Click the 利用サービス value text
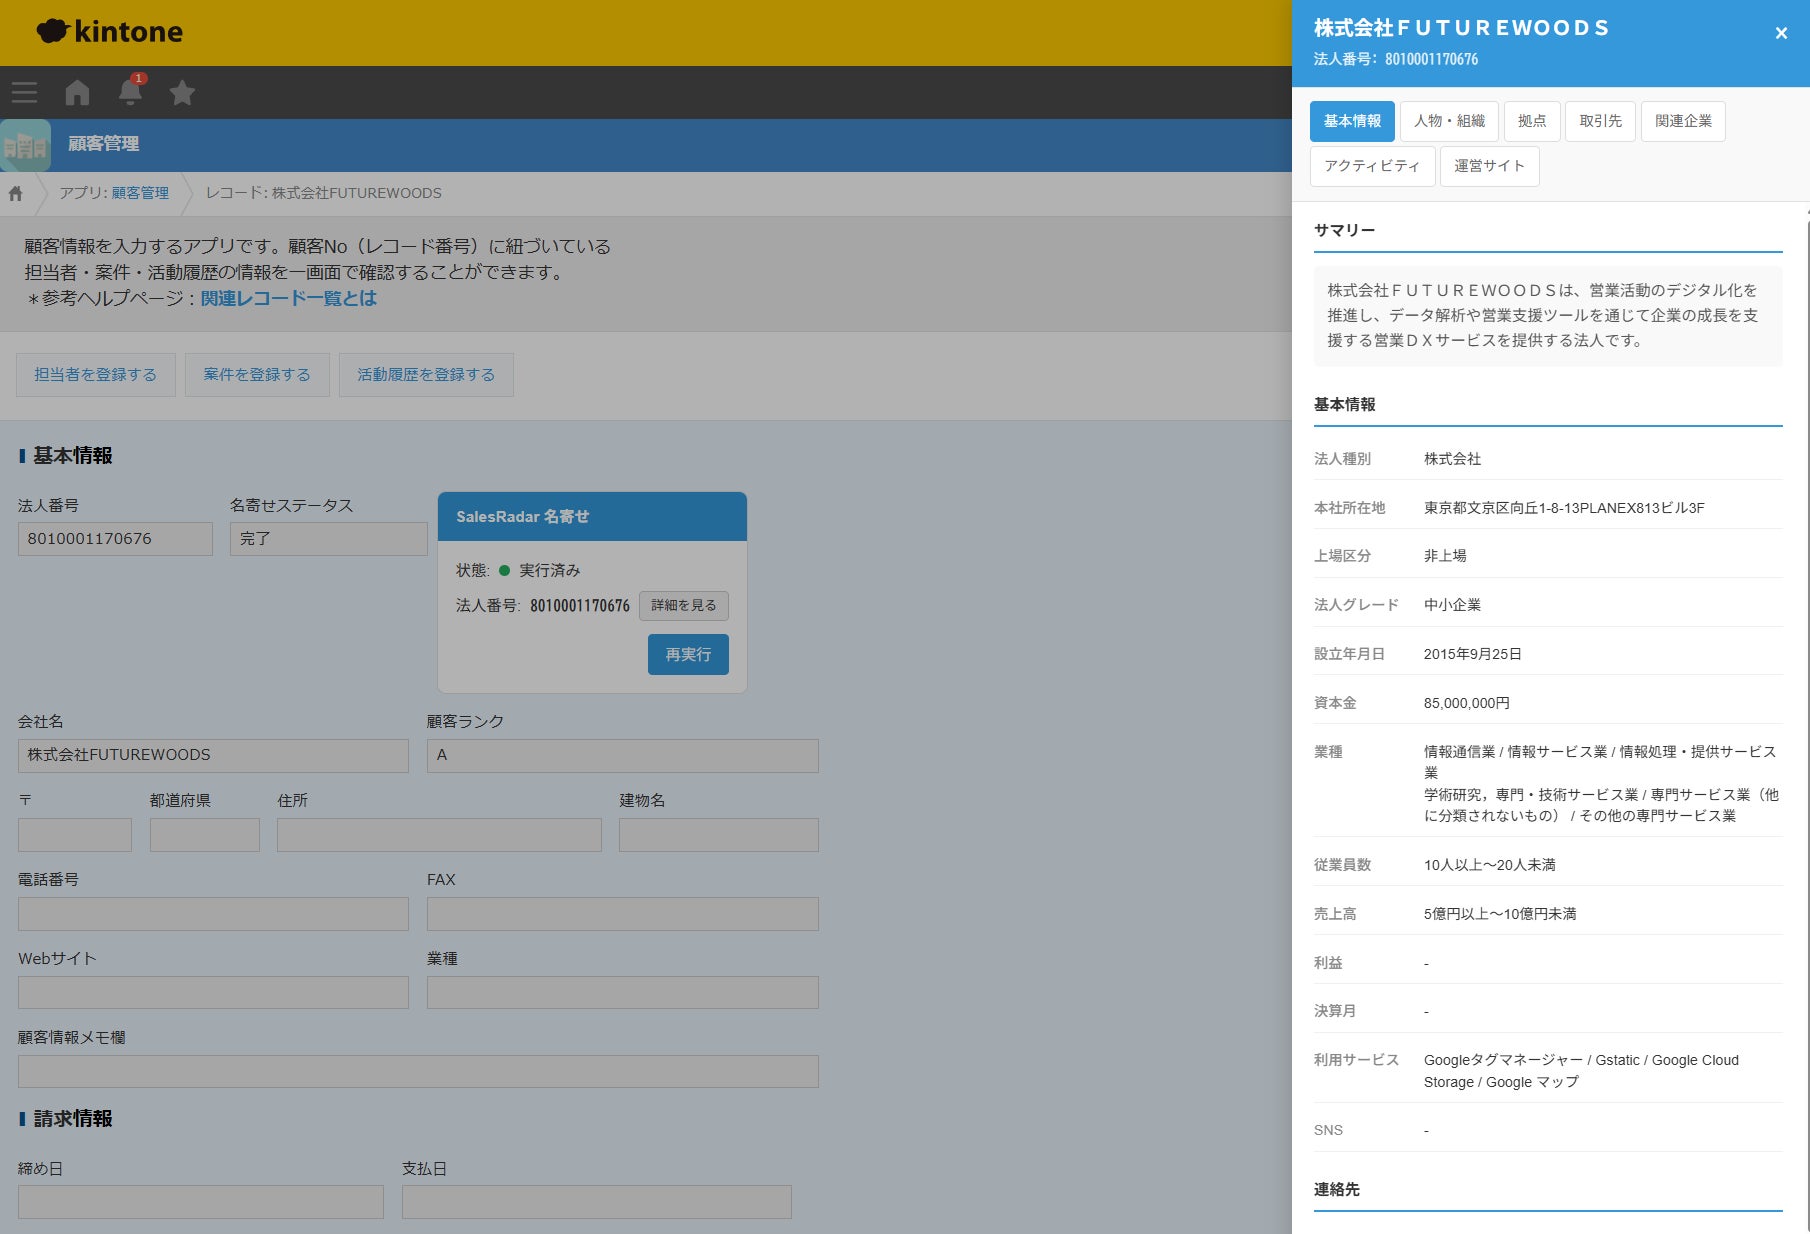 tap(1581, 1071)
